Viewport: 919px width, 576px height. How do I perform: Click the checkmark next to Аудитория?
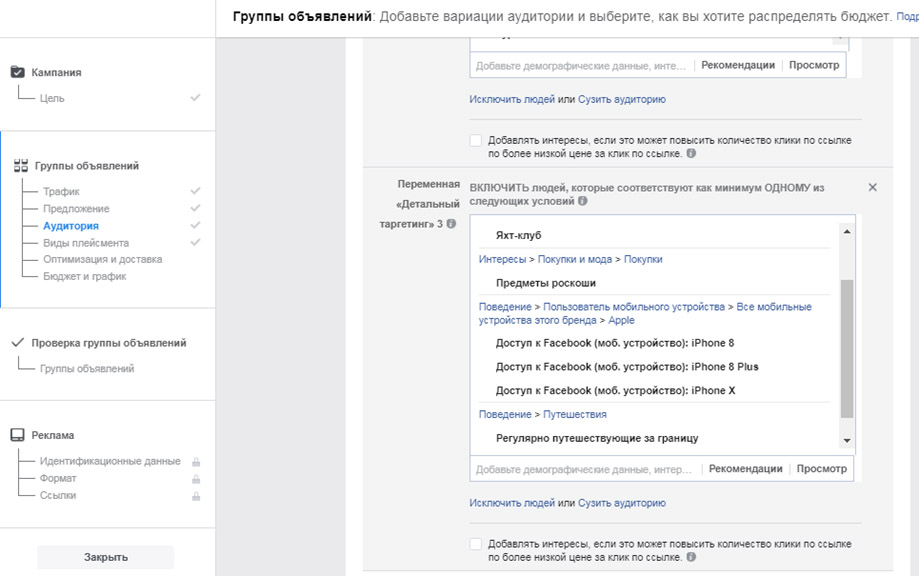195,225
